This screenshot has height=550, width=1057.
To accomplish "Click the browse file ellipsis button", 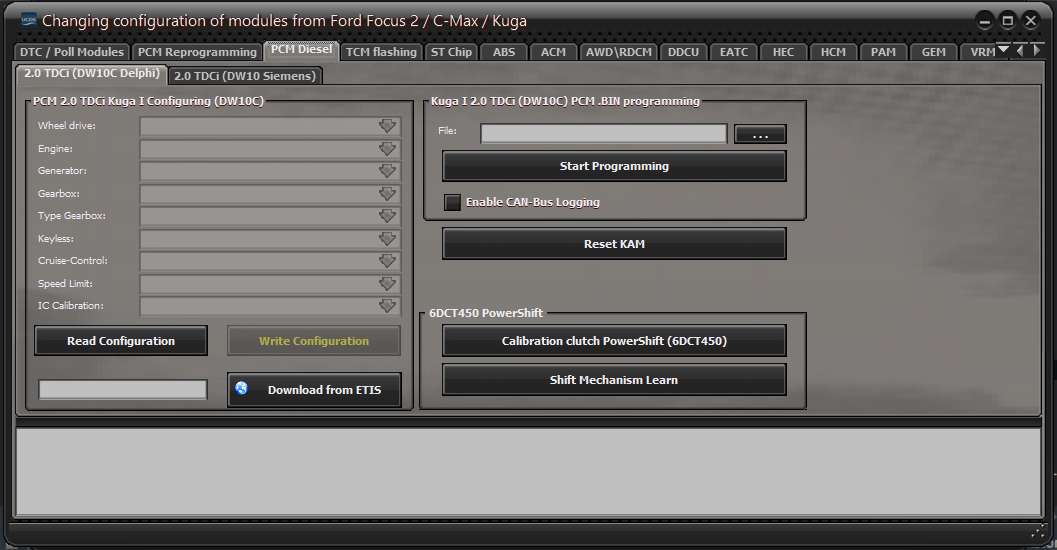I will 760,134.
